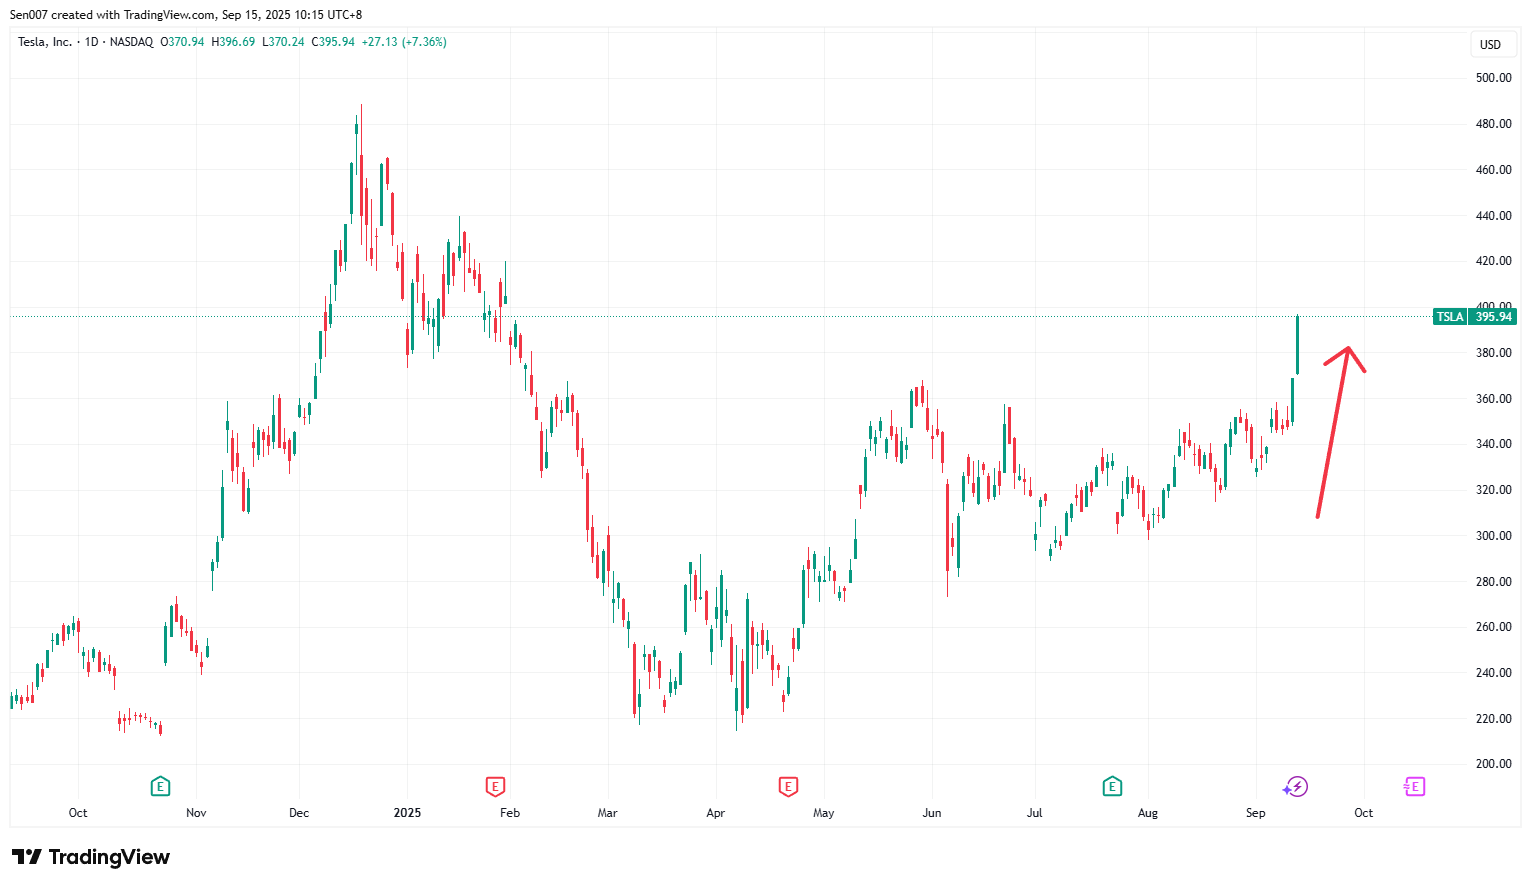Click the high value H396.69

tap(233, 42)
